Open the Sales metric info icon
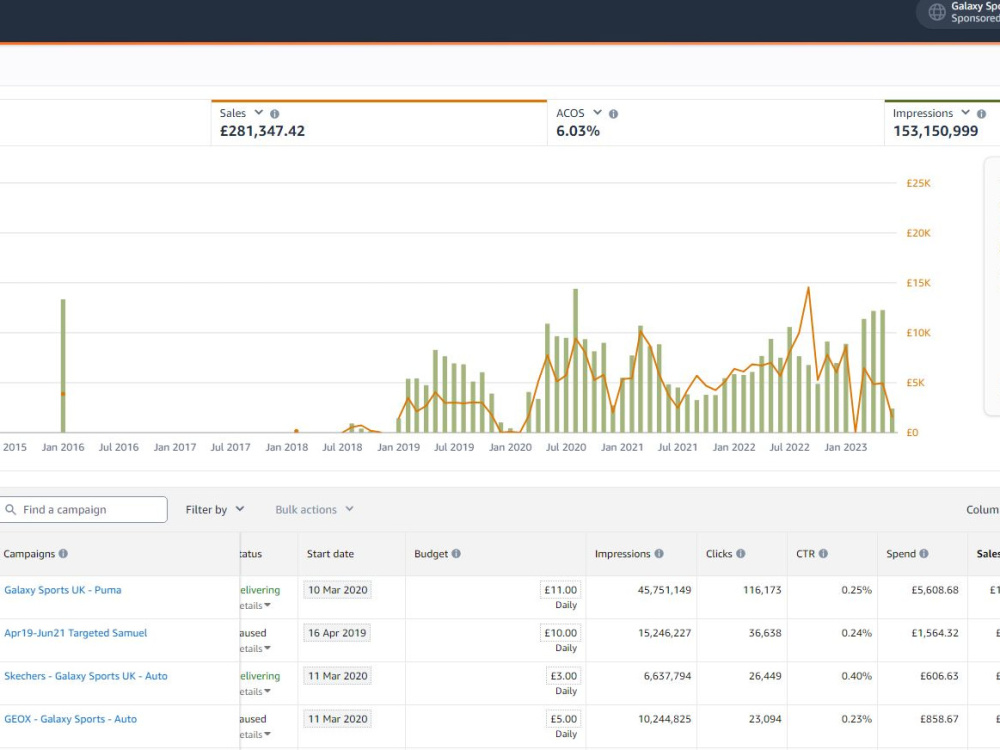The width and height of the screenshot is (1000, 750). [x=275, y=114]
